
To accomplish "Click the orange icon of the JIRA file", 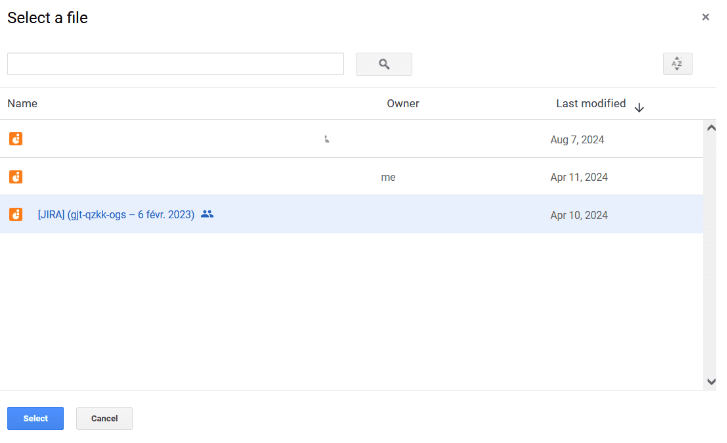I will pyautogui.click(x=16, y=214).
